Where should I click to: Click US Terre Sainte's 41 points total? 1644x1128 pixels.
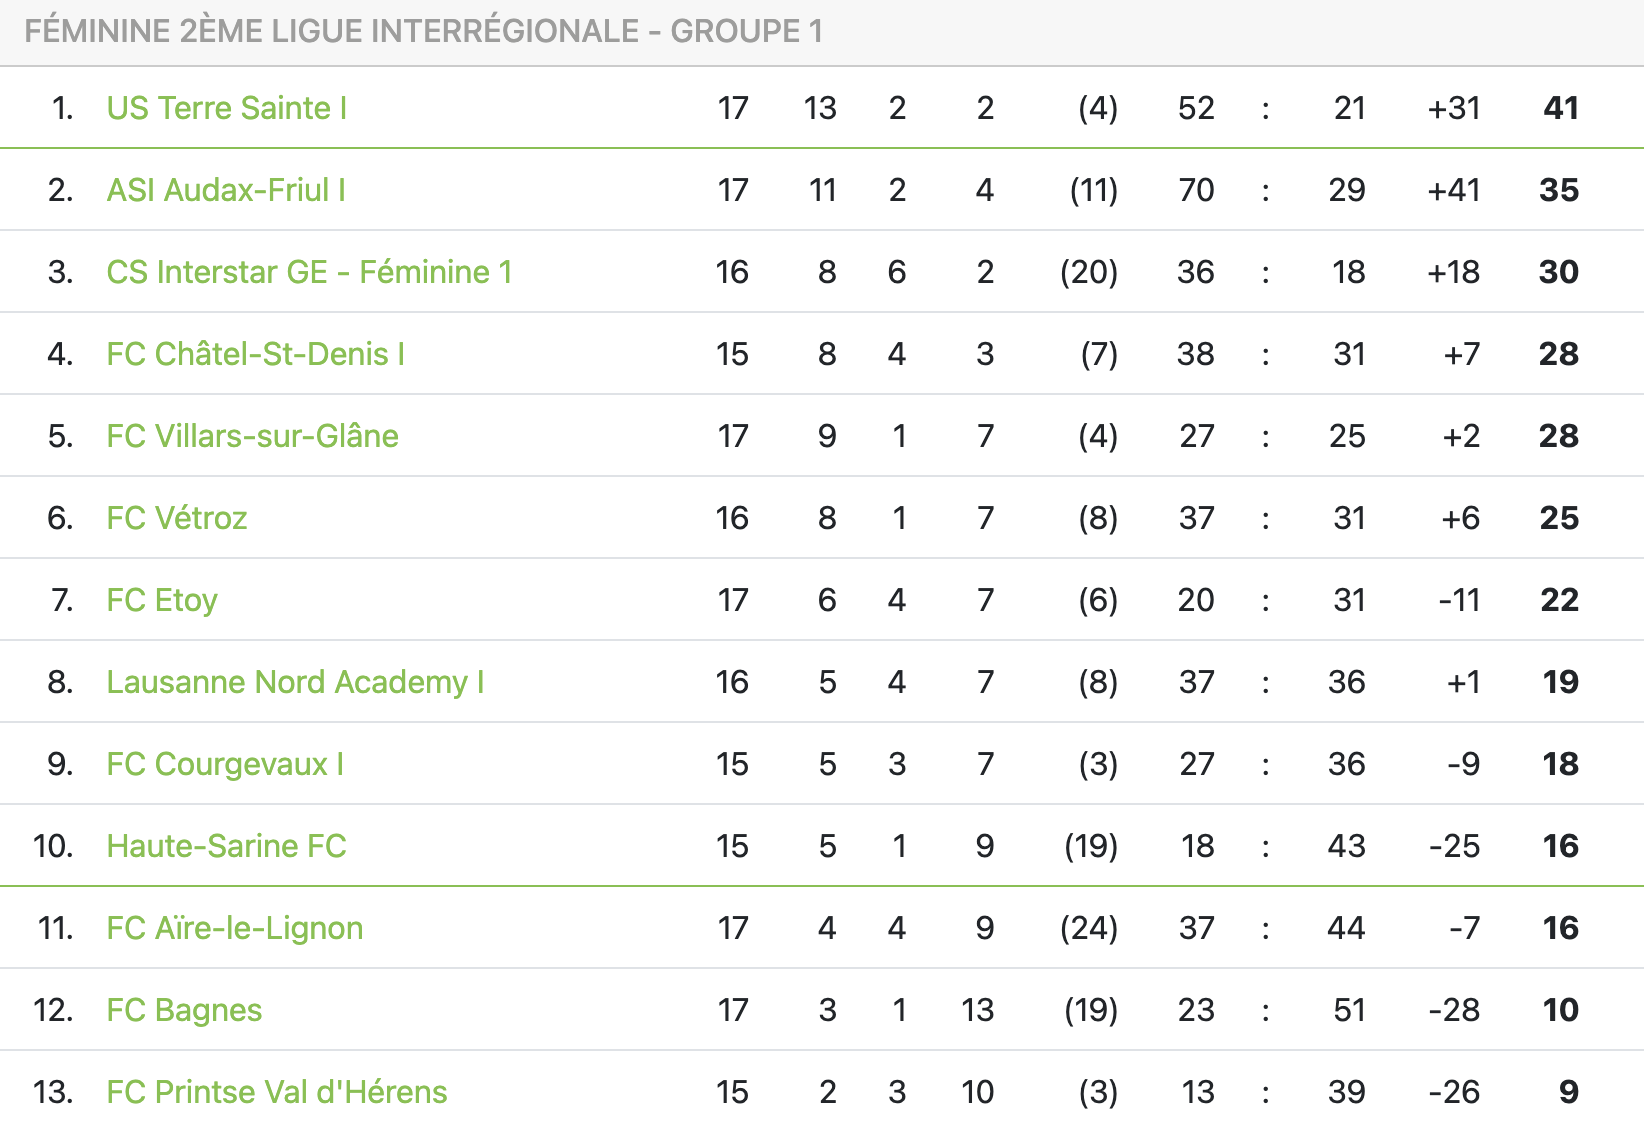(1560, 108)
